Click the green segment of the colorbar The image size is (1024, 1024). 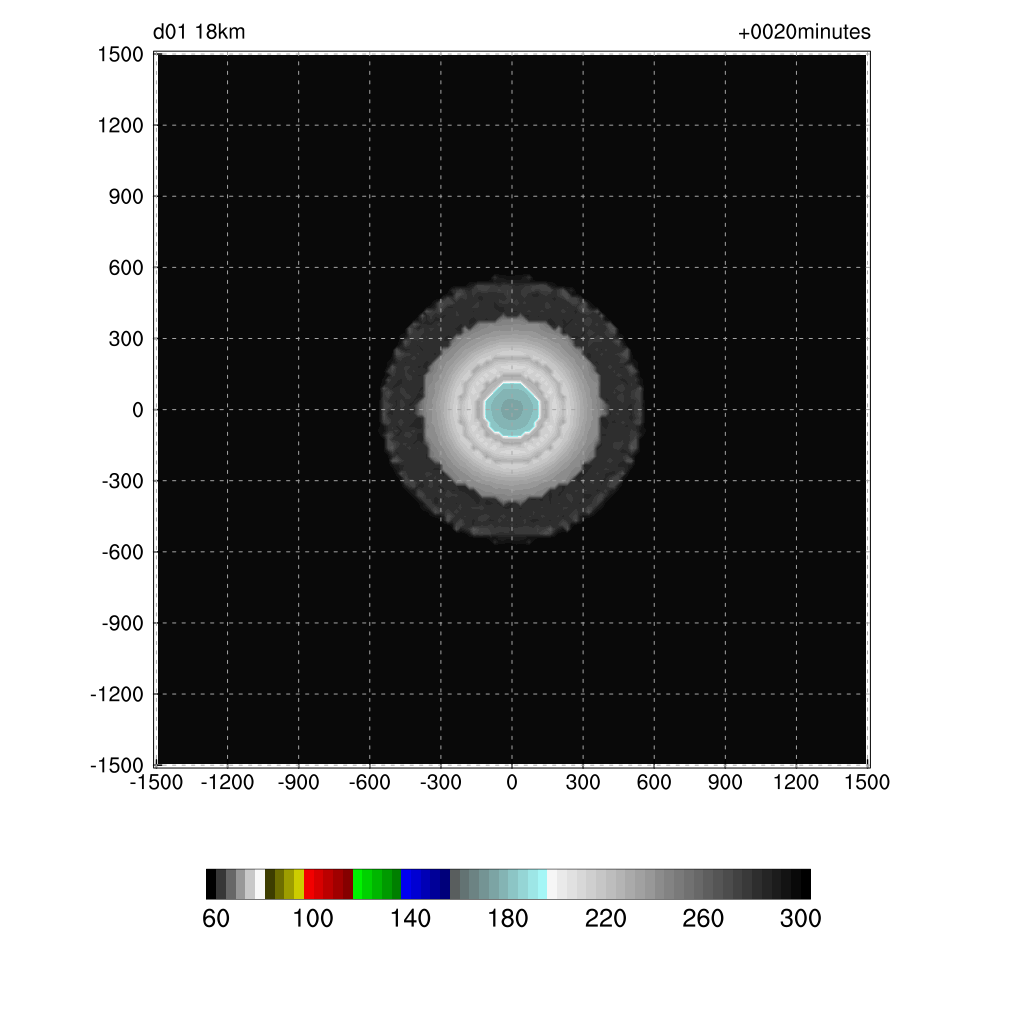(x=377, y=884)
